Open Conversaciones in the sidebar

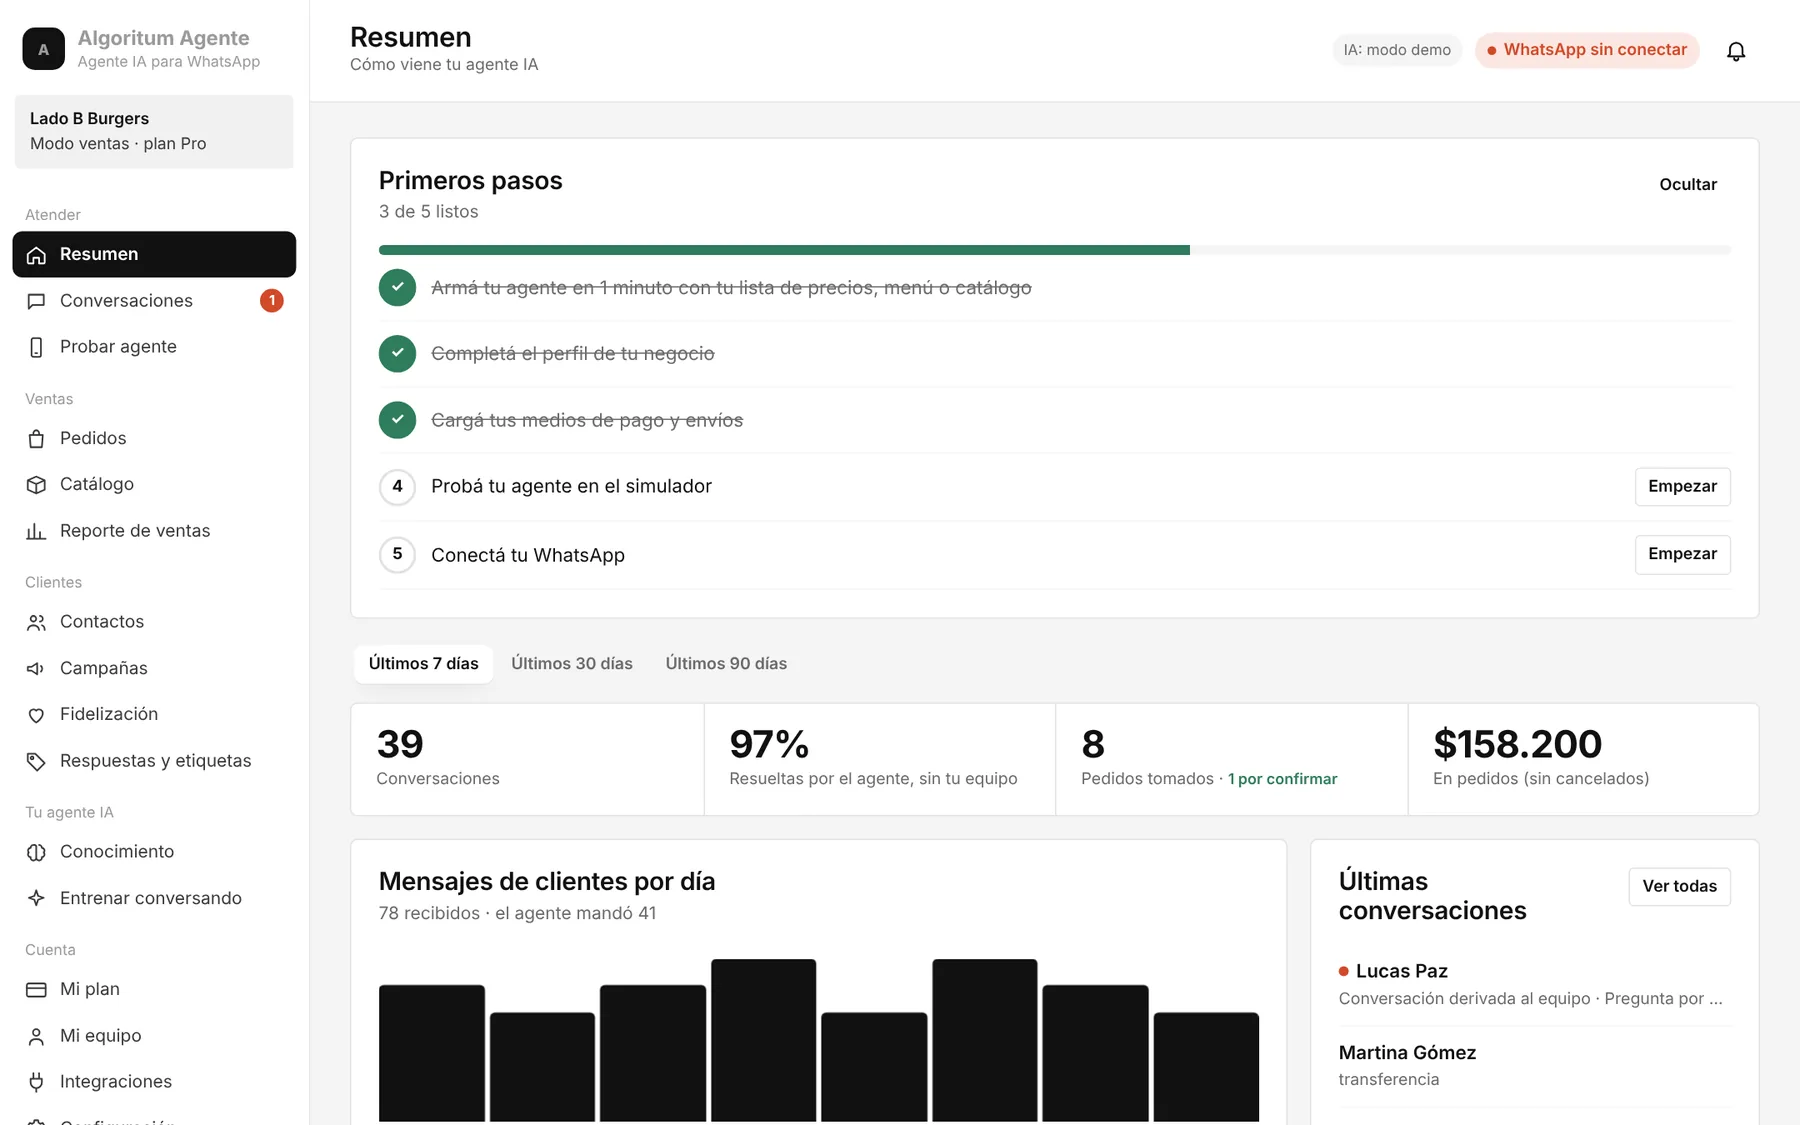click(154, 301)
